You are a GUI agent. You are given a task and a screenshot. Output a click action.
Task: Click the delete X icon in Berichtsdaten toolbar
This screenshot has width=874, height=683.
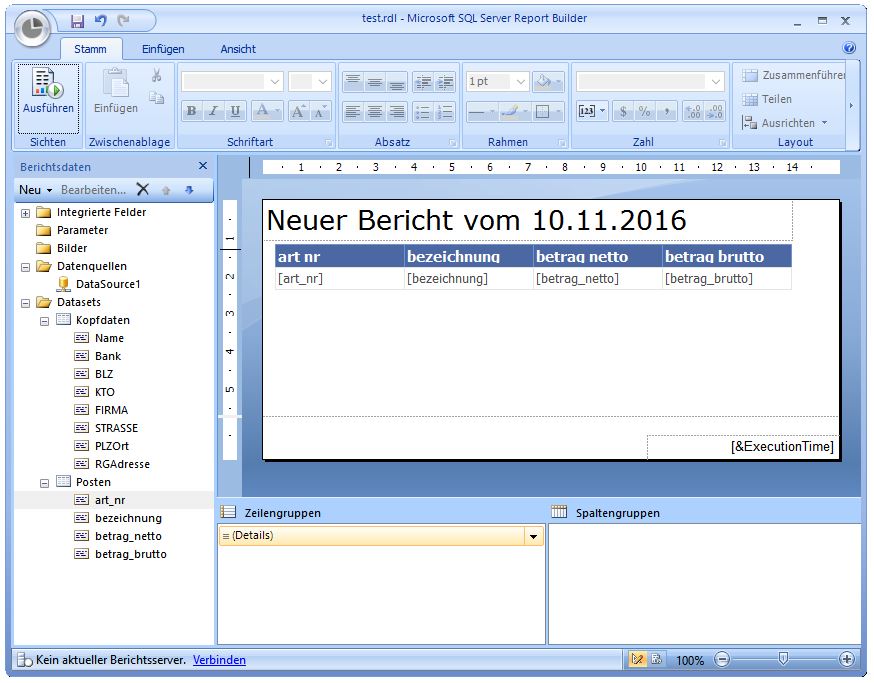point(143,190)
